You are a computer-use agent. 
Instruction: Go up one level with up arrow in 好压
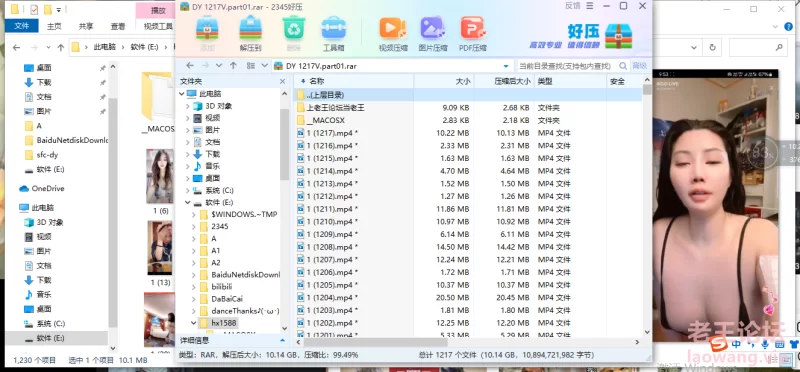[x=233, y=66]
